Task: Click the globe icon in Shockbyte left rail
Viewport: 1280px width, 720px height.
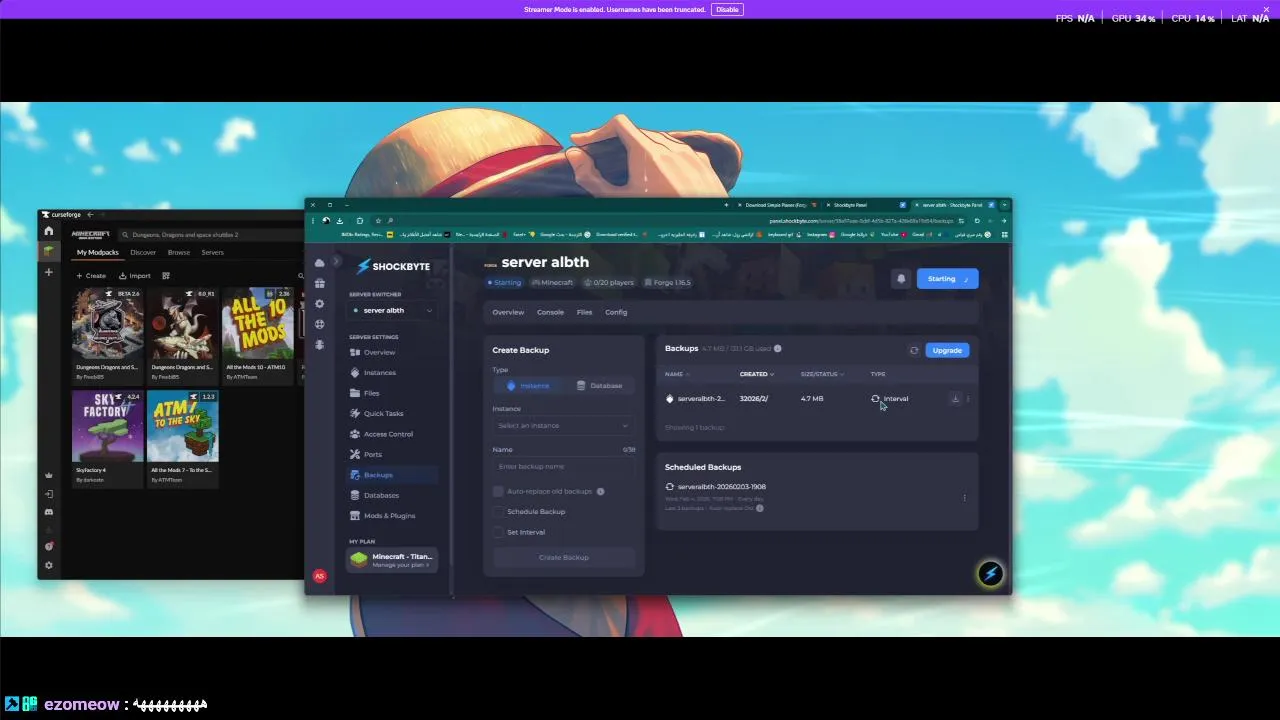Action: [x=319, y=324]
